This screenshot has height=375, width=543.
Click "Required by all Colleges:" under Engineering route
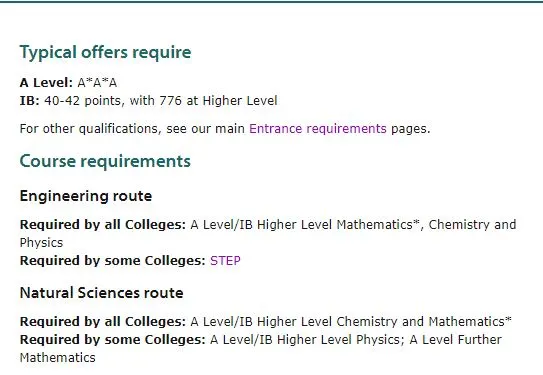click(103, 225)
